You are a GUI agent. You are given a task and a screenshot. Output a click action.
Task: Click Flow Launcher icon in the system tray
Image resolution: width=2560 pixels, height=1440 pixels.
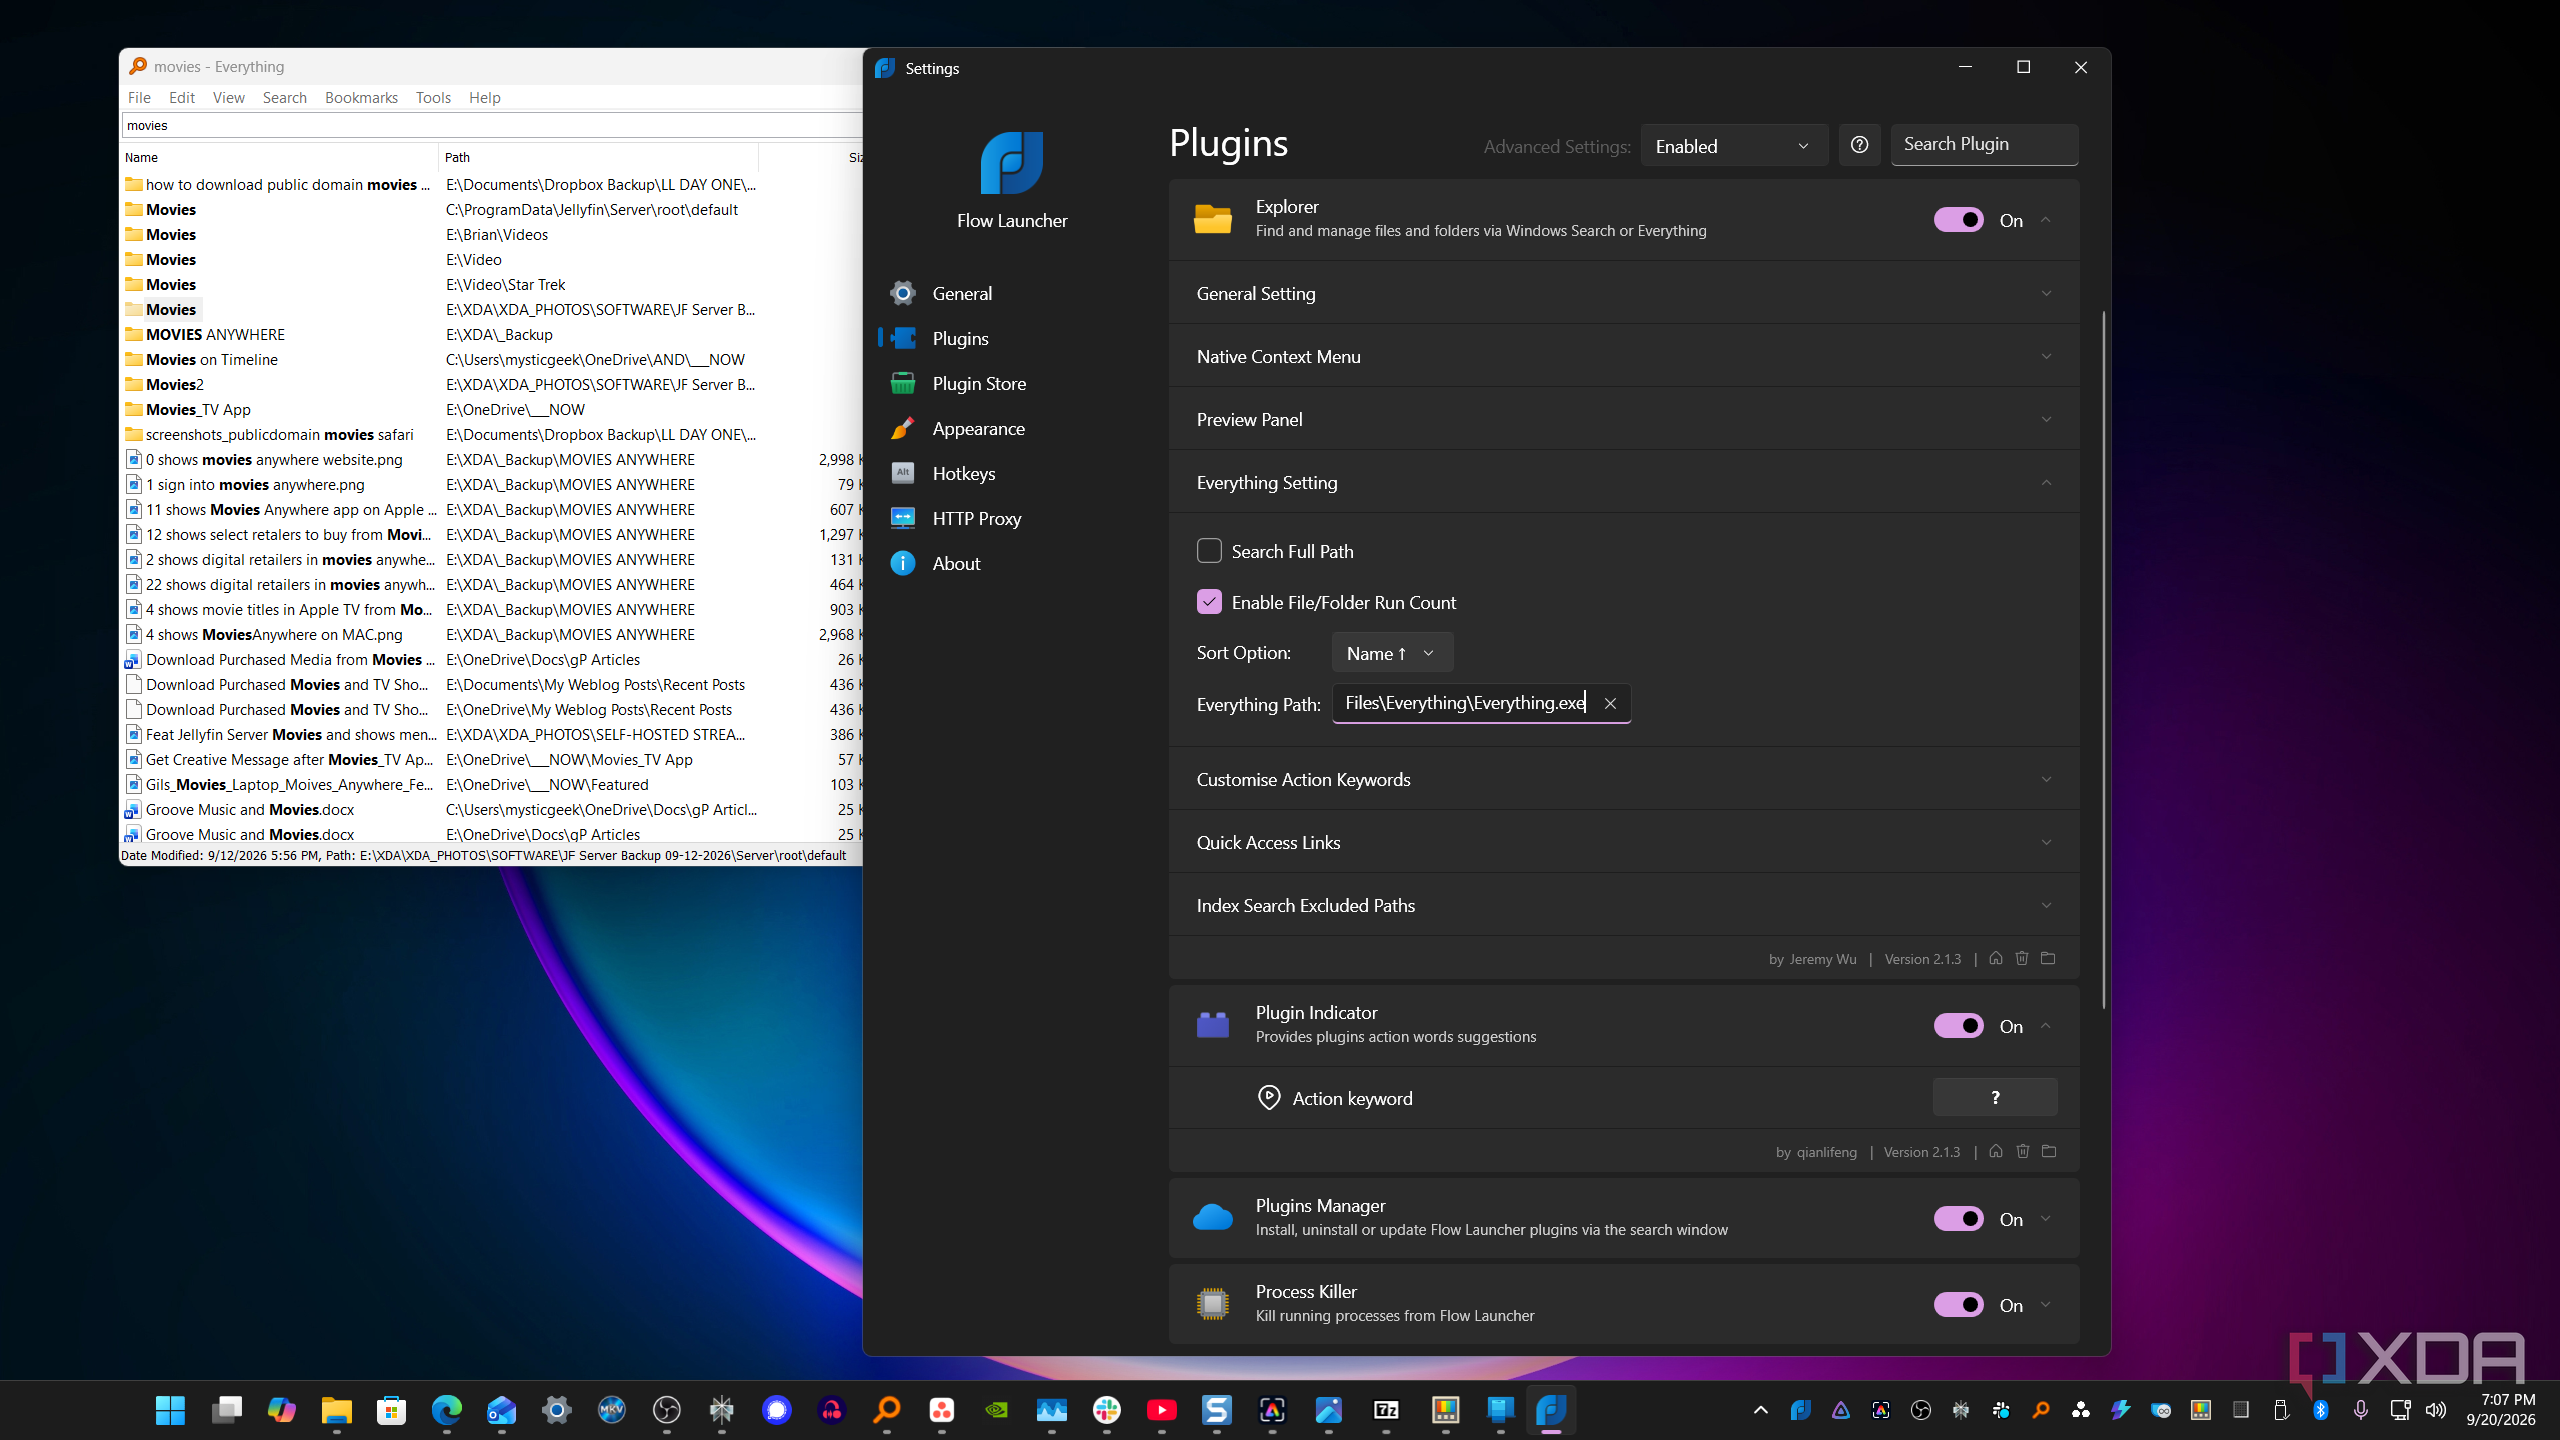coord(1801,1410)
